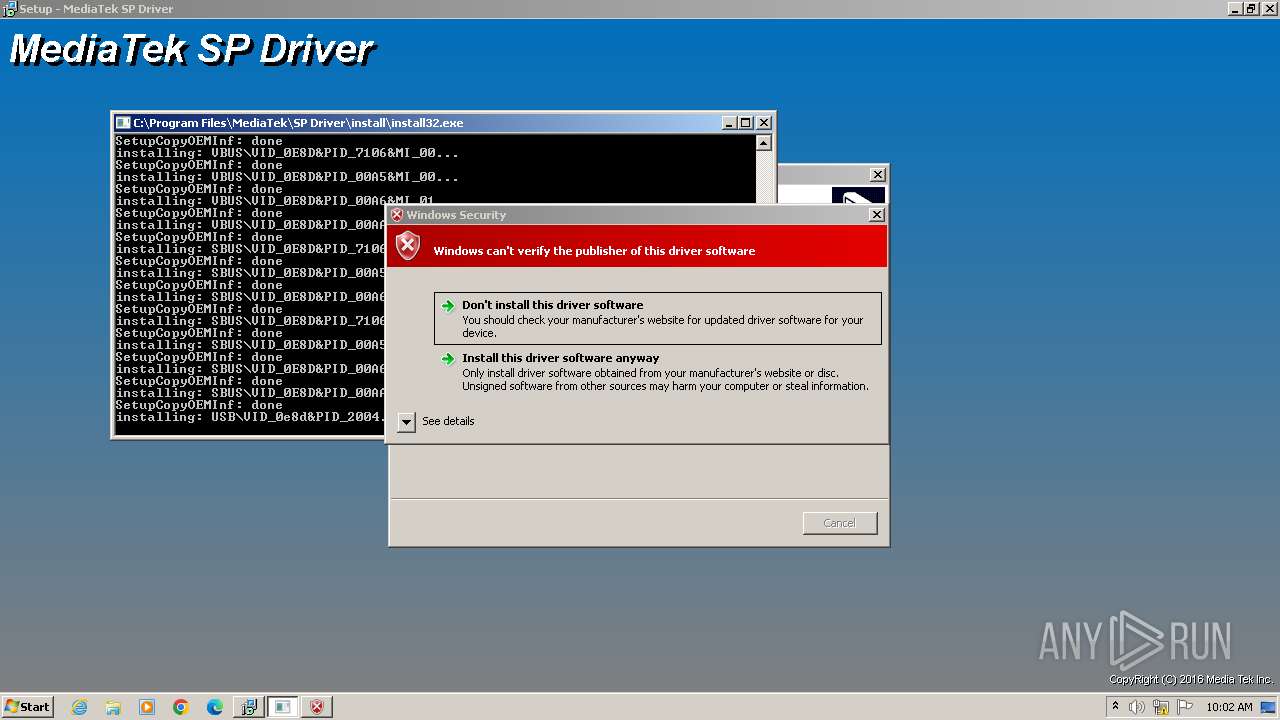Click the 10:02 AM clock
The height and width of the screenshot is (720, 1280).
(x=1229, y=707)
